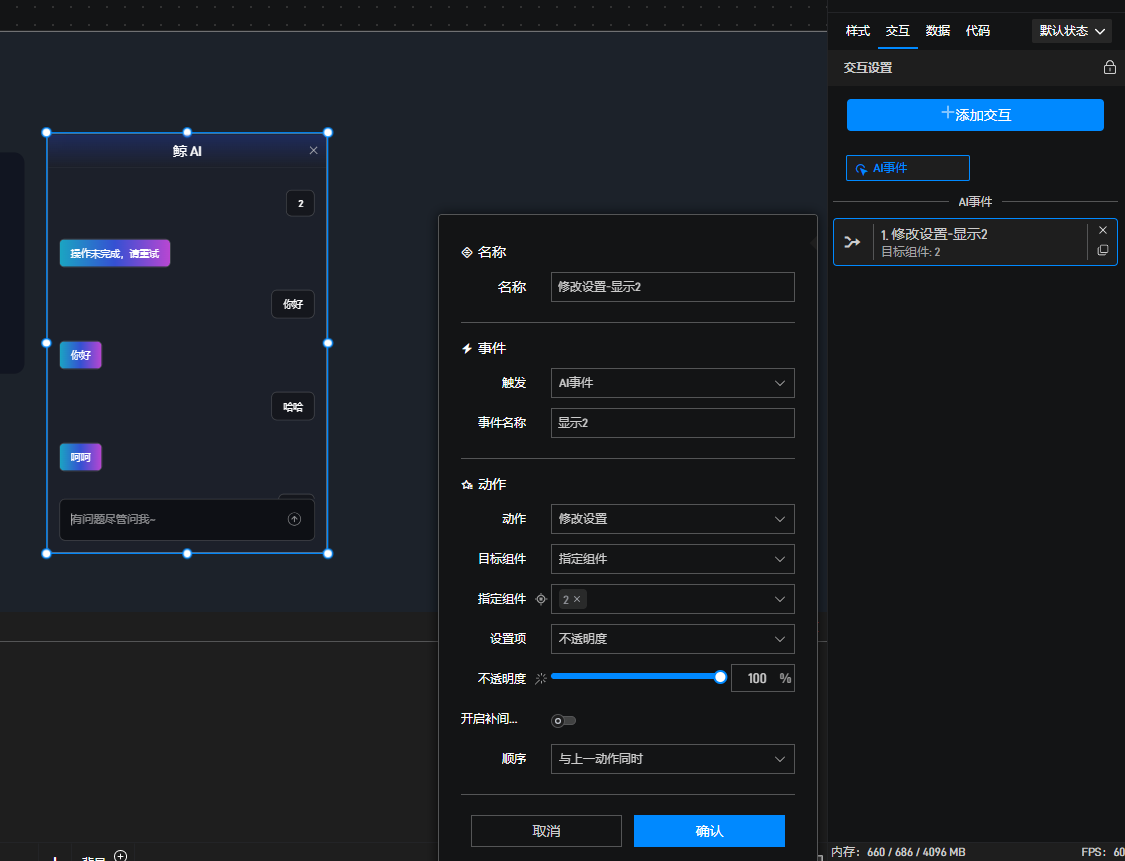Open the 顺序 dropdown showing 与上一动作同时

tap(672, 759)
